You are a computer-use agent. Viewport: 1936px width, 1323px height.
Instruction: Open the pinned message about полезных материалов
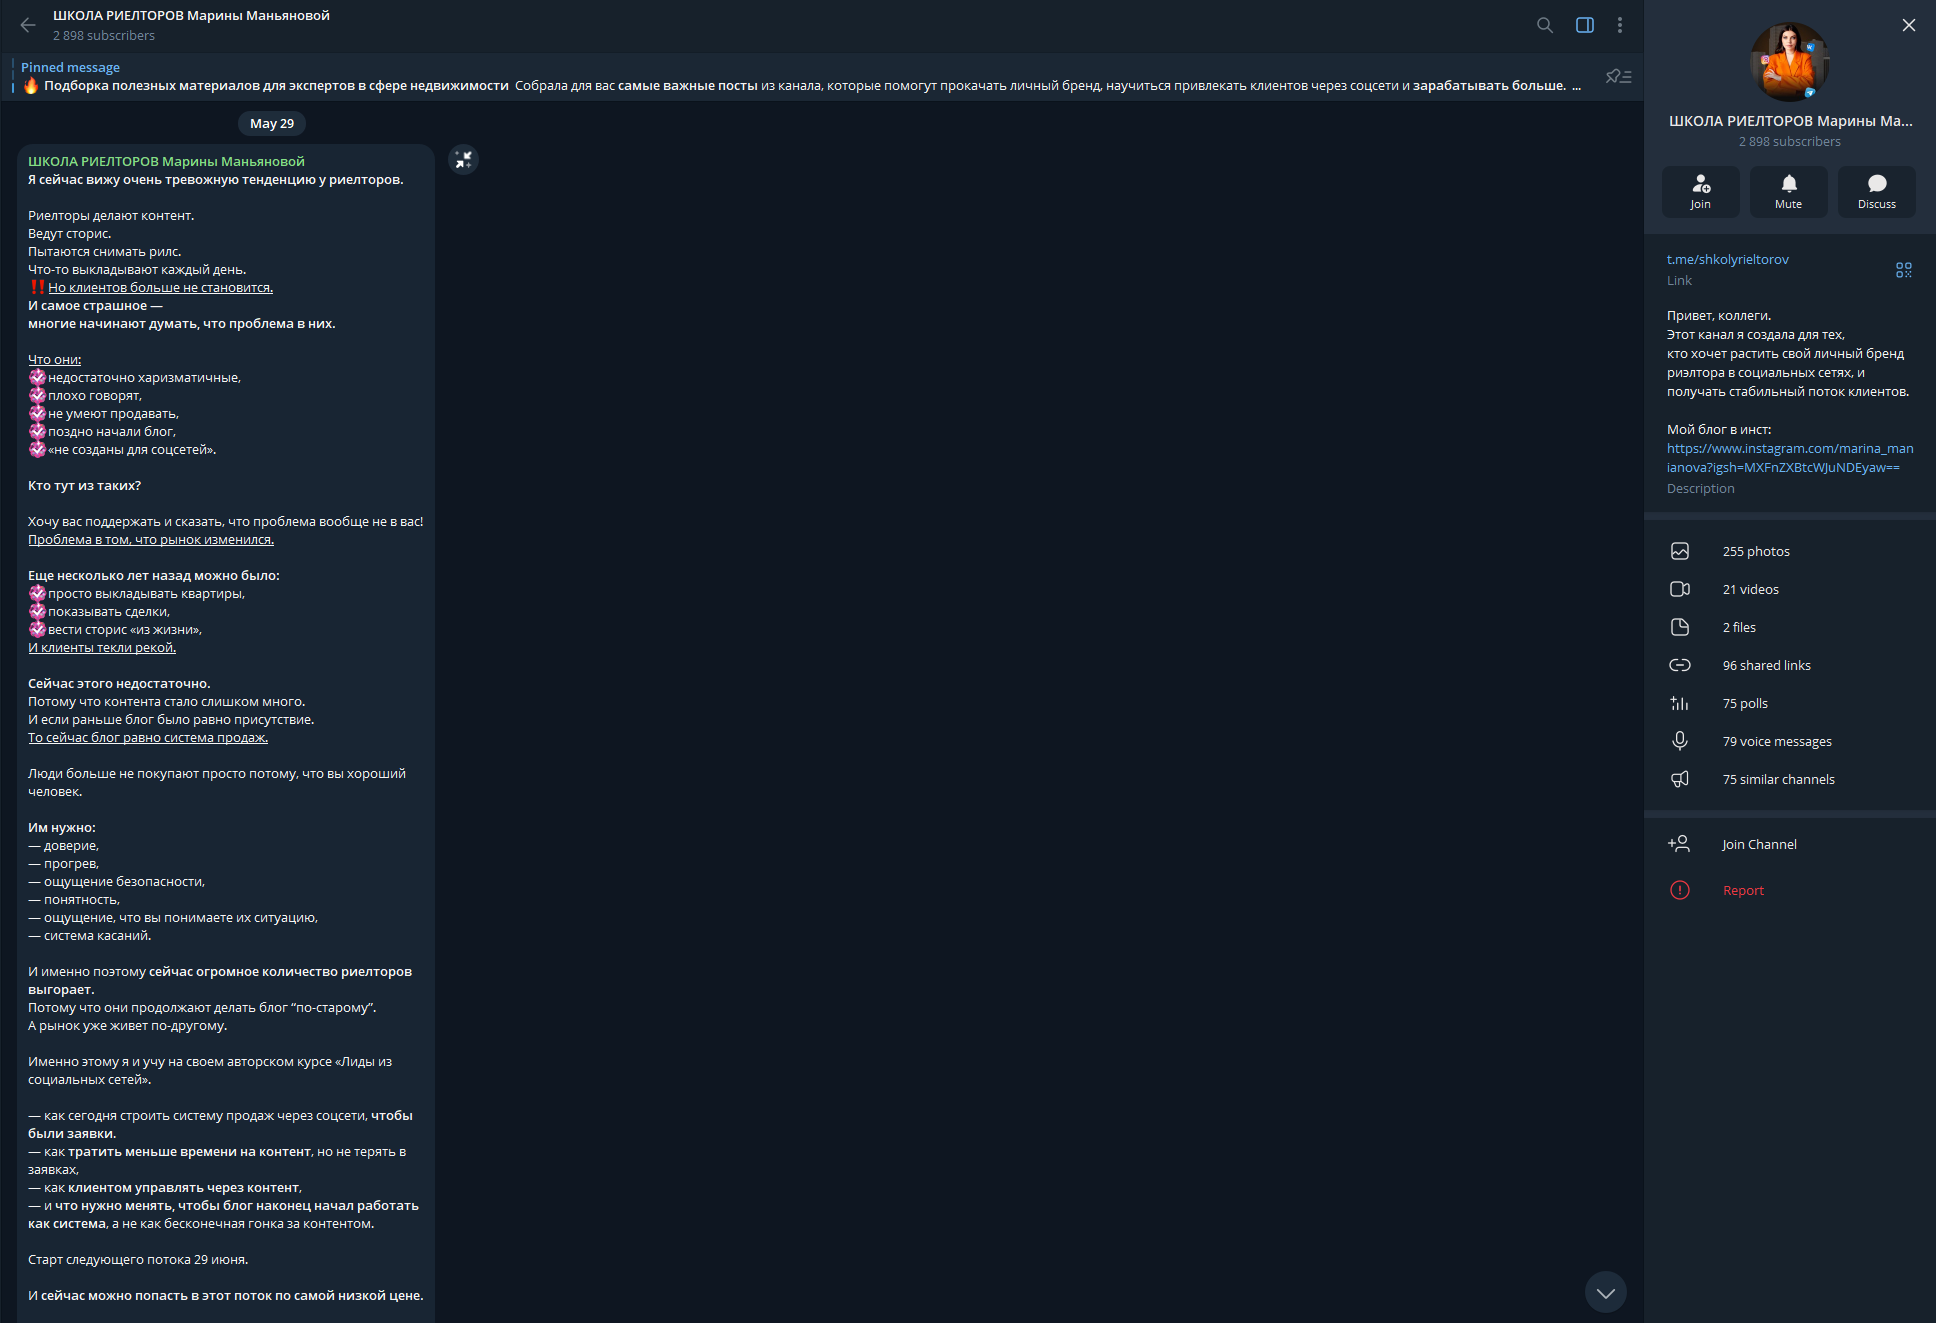pyautogui.click(x=800, y=77)
